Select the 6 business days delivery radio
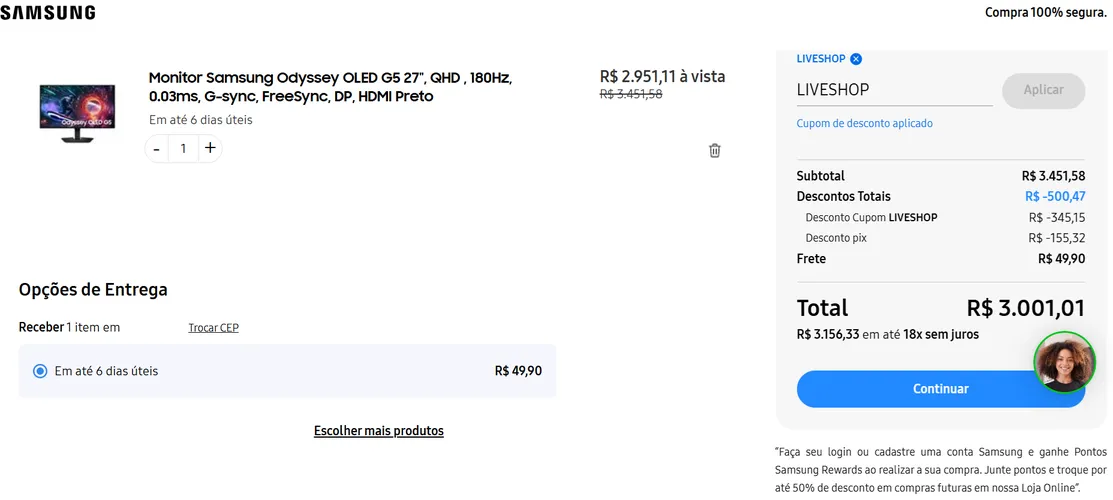The image size is (1113, 500). click(40, 371)
